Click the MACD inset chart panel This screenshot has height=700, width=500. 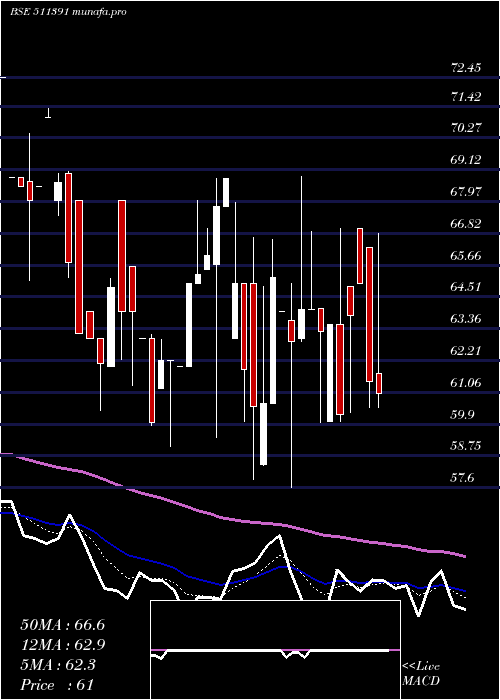(x=275, y=650)
